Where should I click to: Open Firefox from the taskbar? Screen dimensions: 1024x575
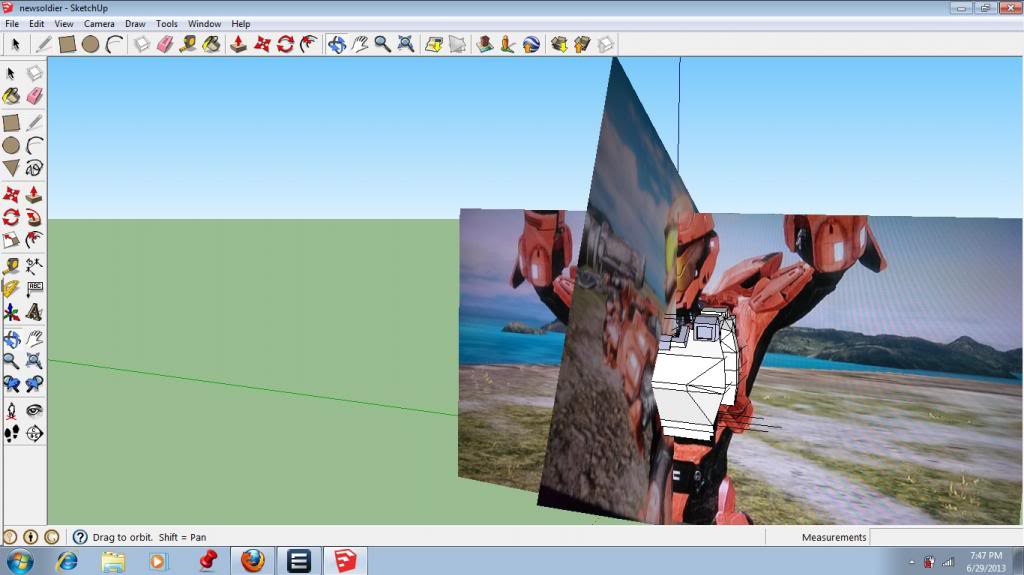coord(253,561)
